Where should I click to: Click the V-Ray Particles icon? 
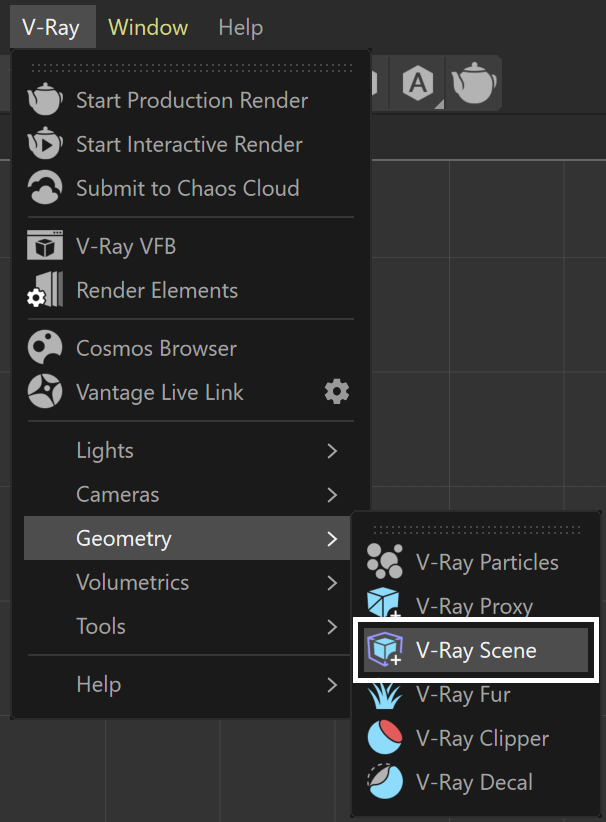385,561
